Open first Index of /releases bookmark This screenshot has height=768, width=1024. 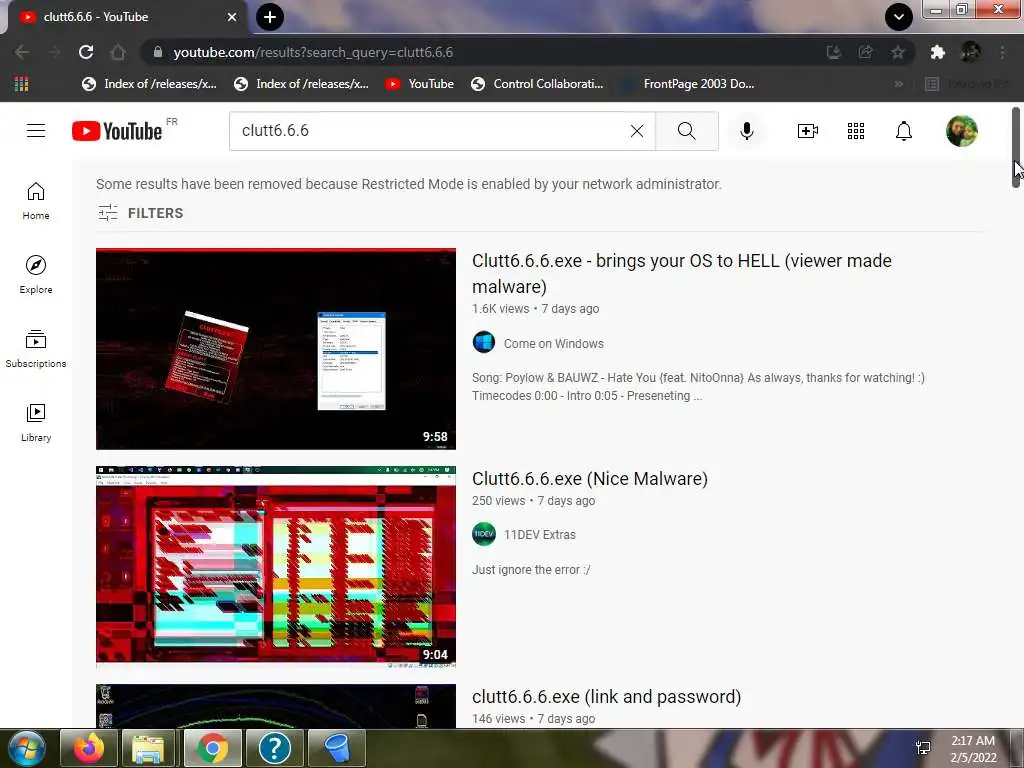click(x=150, y=84)
